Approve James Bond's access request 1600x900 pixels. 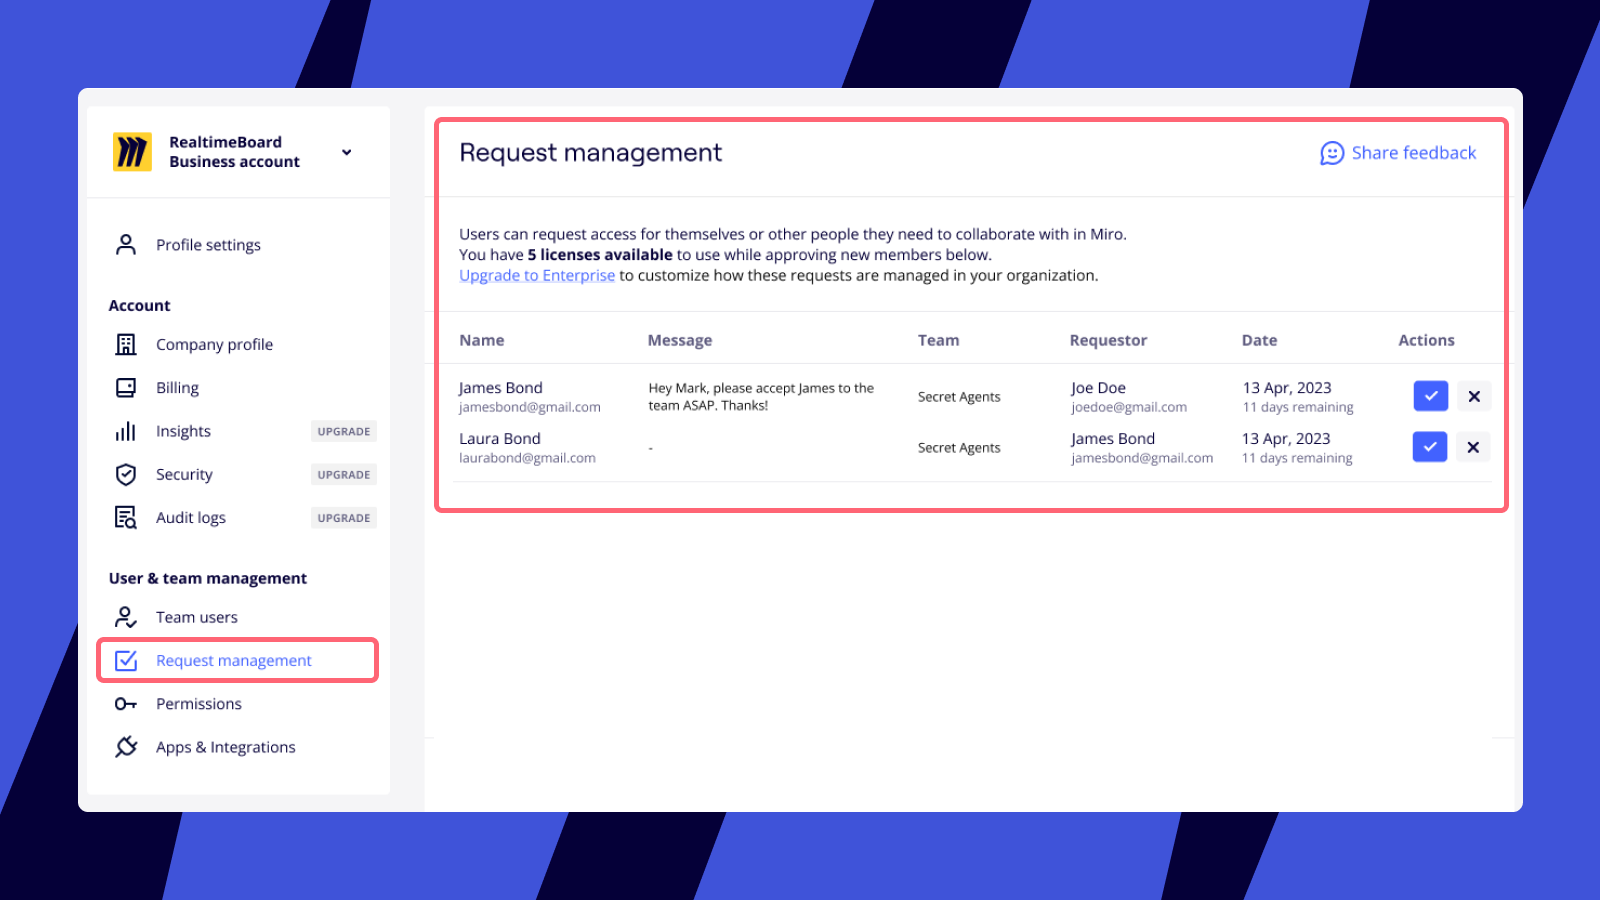pos(1430,396)
